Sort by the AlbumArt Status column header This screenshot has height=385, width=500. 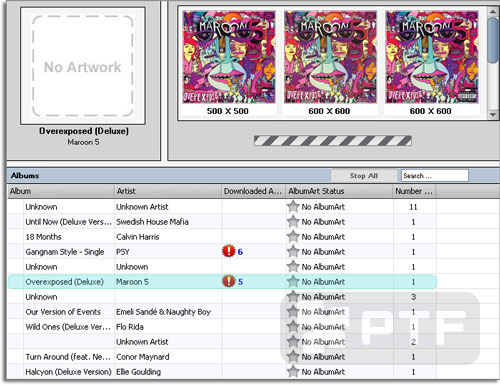[339, 191]
